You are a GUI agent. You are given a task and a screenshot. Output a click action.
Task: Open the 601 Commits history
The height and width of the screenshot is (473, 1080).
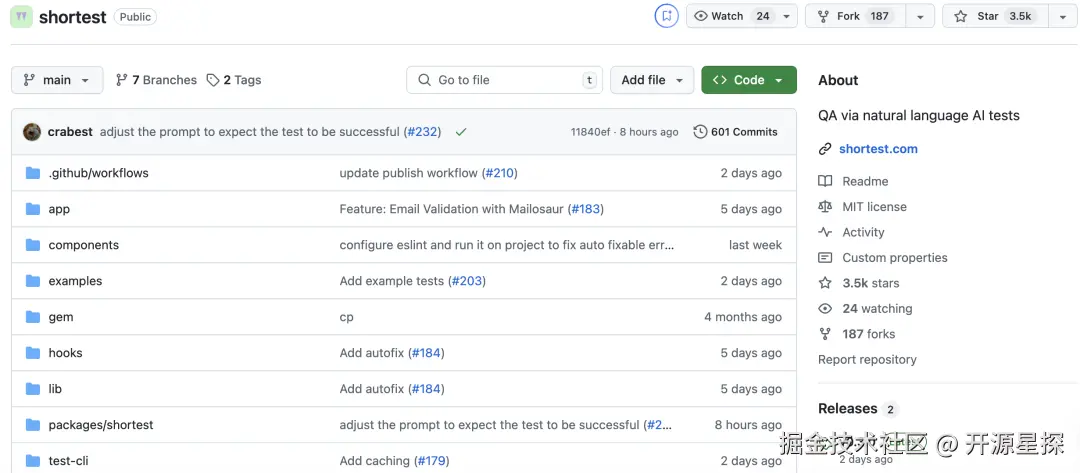(x=735, y=132)
